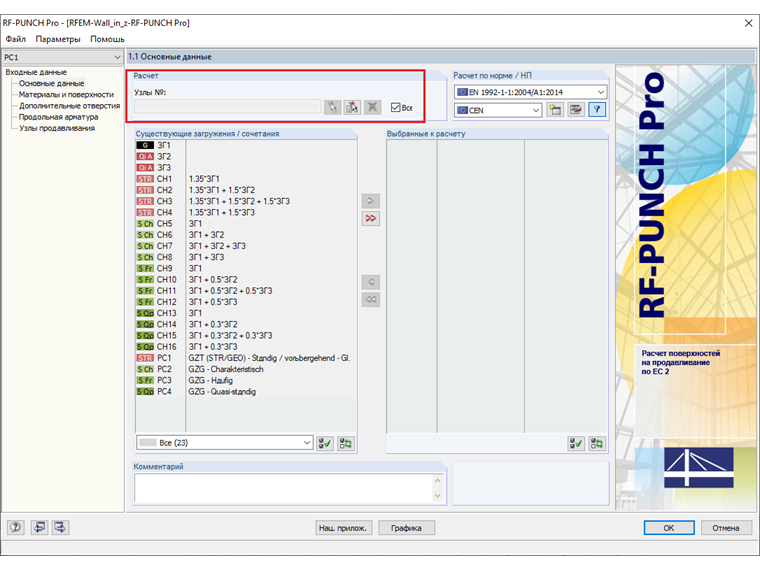Select Дополнительные отверстия tree item
Image resolution: width=760 pixels, height=570 pixels.
(x=69, y=106)
